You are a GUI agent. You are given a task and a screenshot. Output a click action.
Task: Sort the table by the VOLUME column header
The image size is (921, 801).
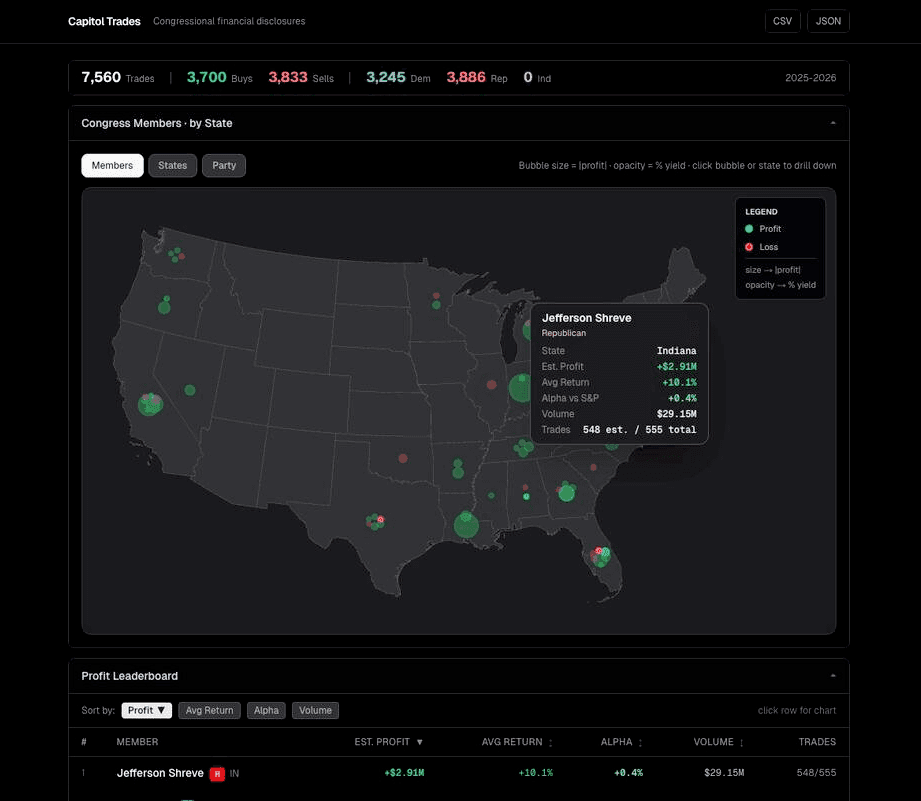(712, 742)
